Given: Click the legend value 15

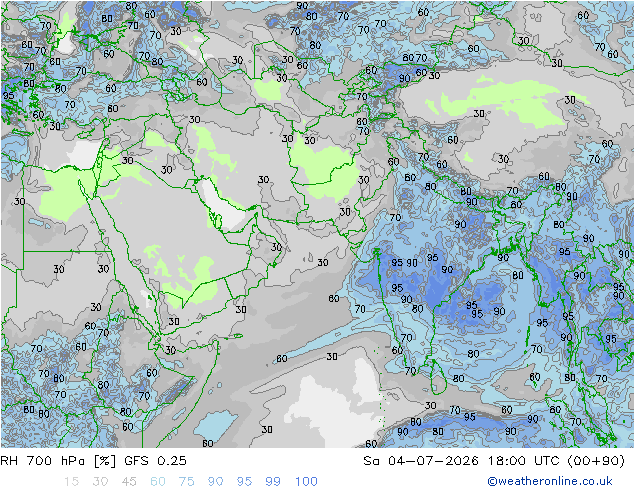Looking at the screenshot, I should 71,482.
